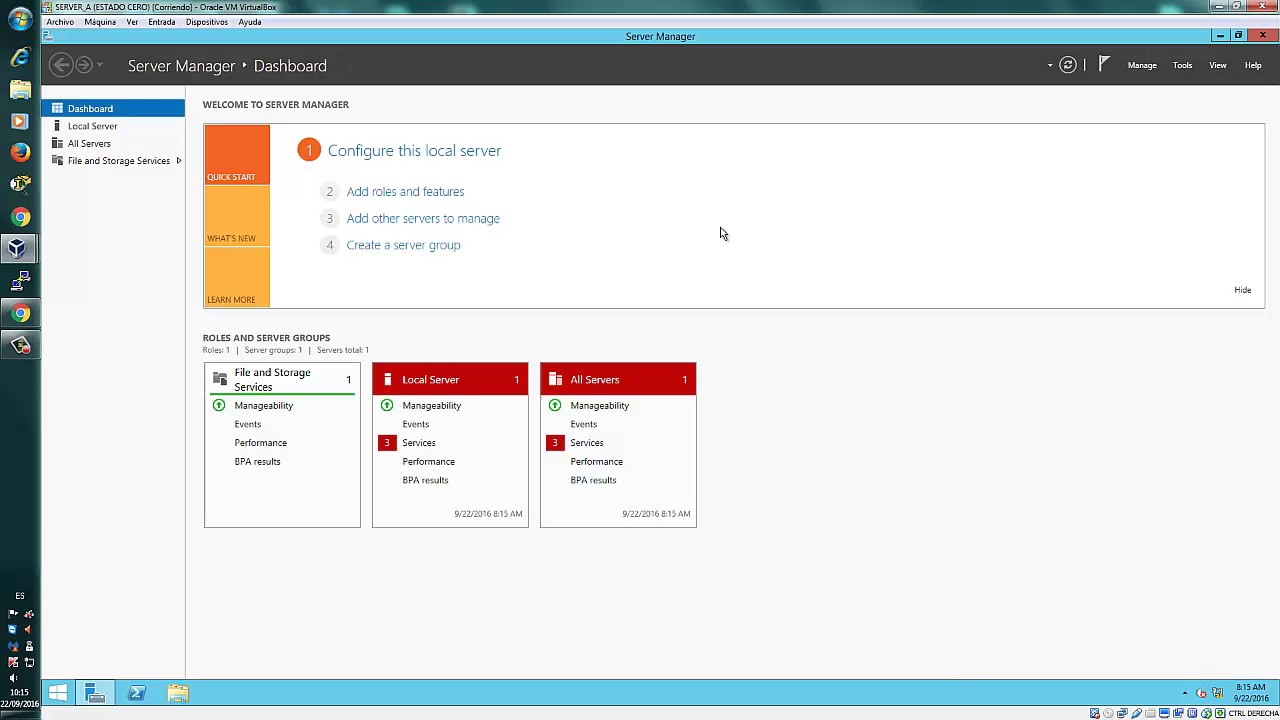Click VirtualBox cube icon on host taskbar

click(20, 248)
